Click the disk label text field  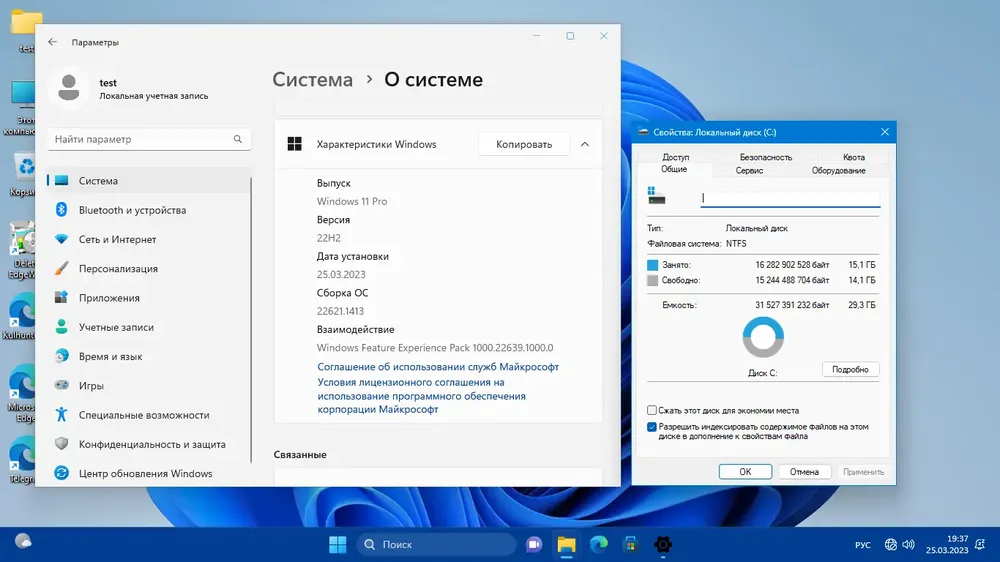[x=790, y=198]
